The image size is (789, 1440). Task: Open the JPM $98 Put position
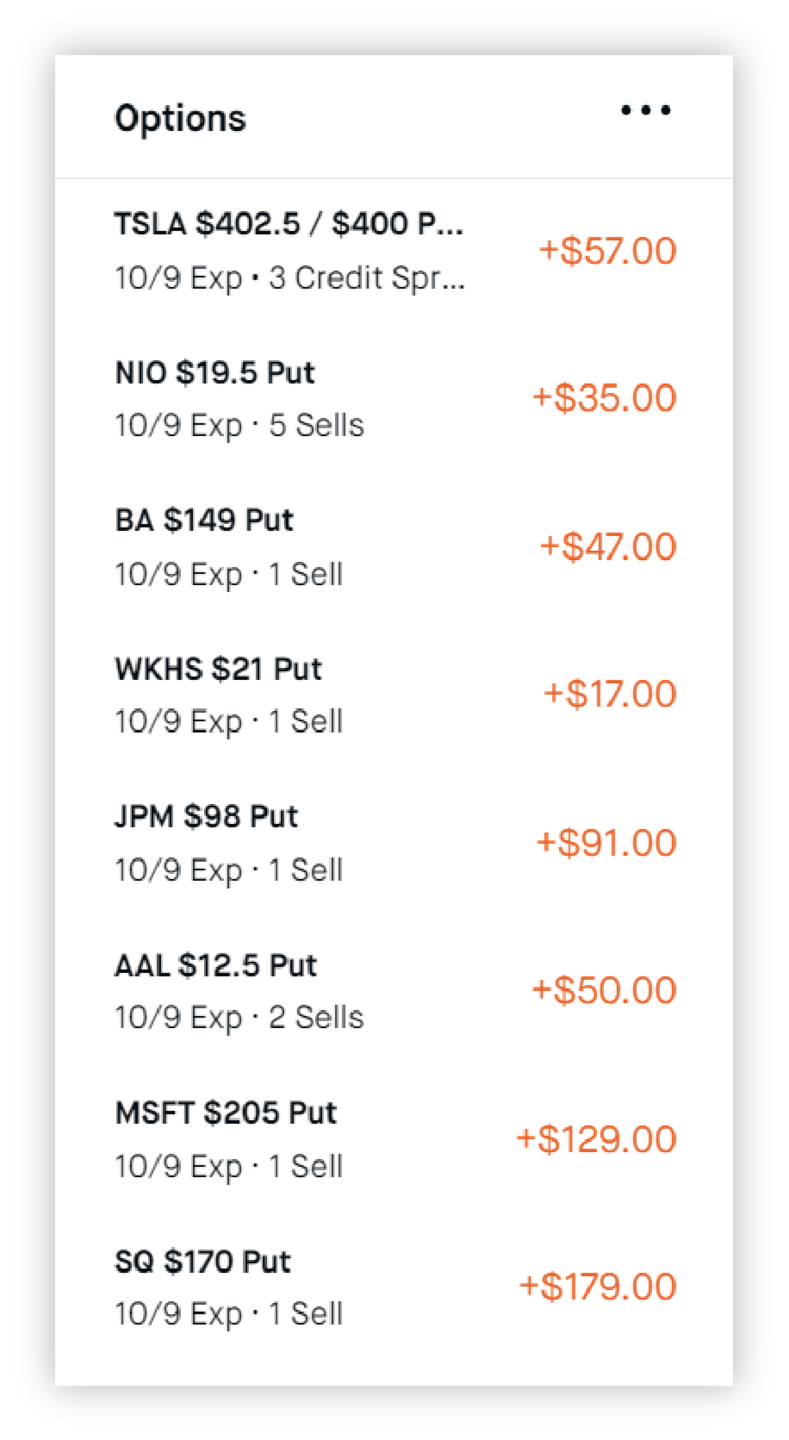click(206, 817)
